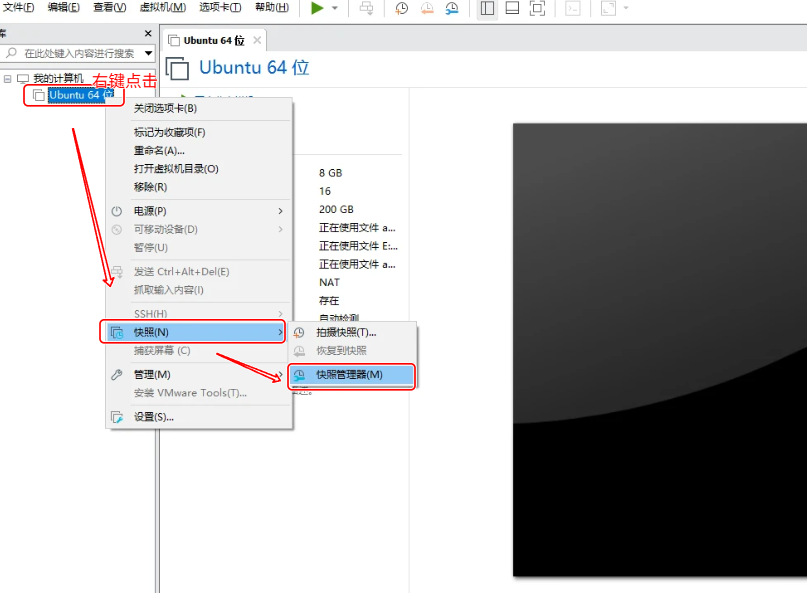Toggle the thumbnail bar view icon

512,8
